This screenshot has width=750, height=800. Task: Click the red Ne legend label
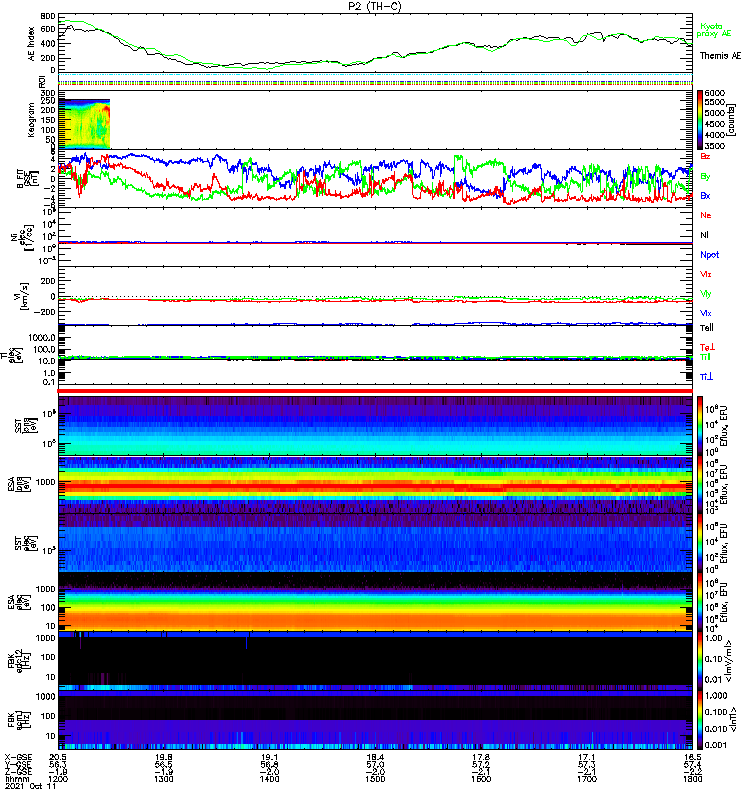click(706, 215)
